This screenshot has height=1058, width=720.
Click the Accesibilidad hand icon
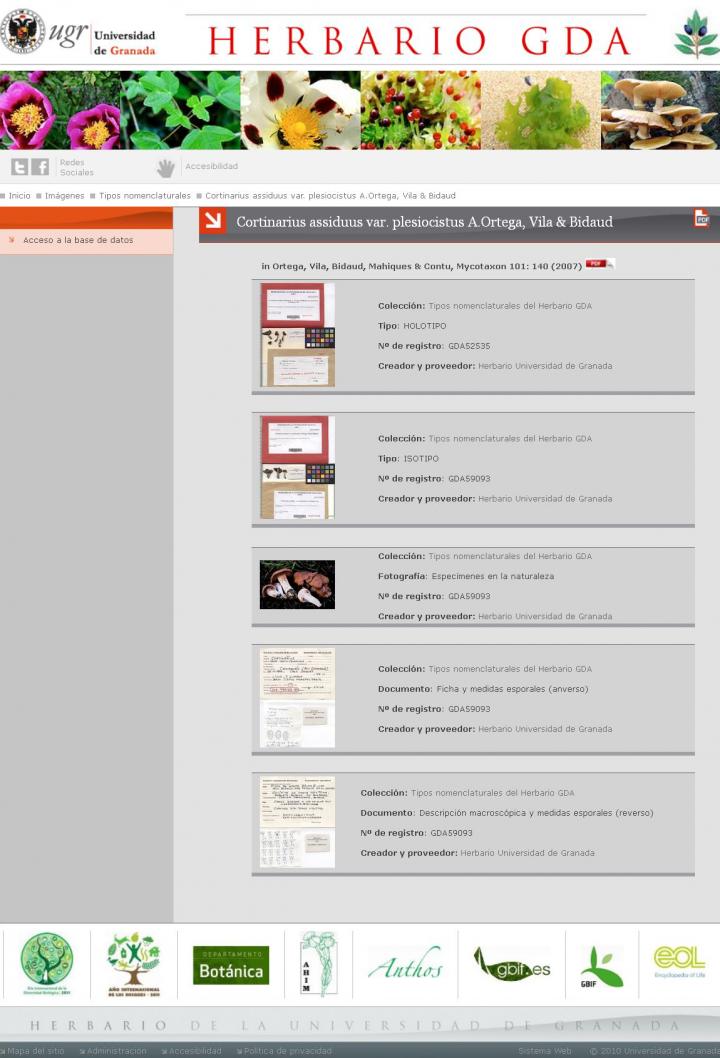pos(165,168)
